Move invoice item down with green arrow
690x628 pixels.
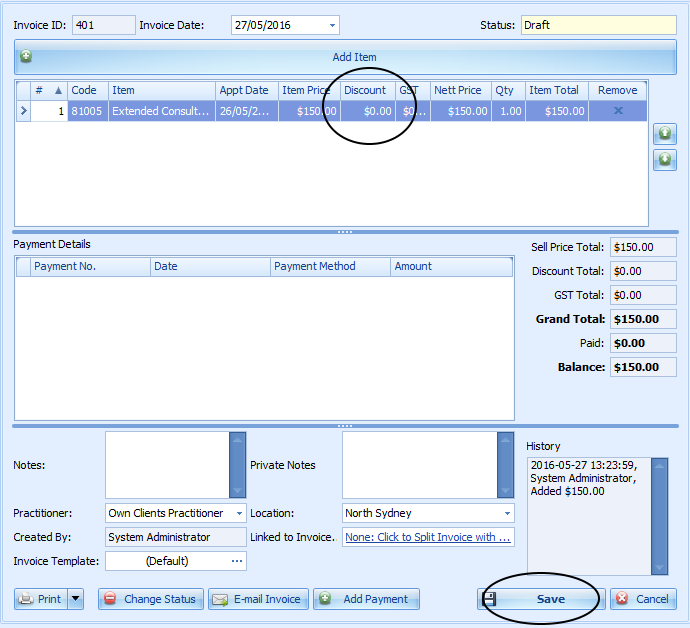(664, 159)
